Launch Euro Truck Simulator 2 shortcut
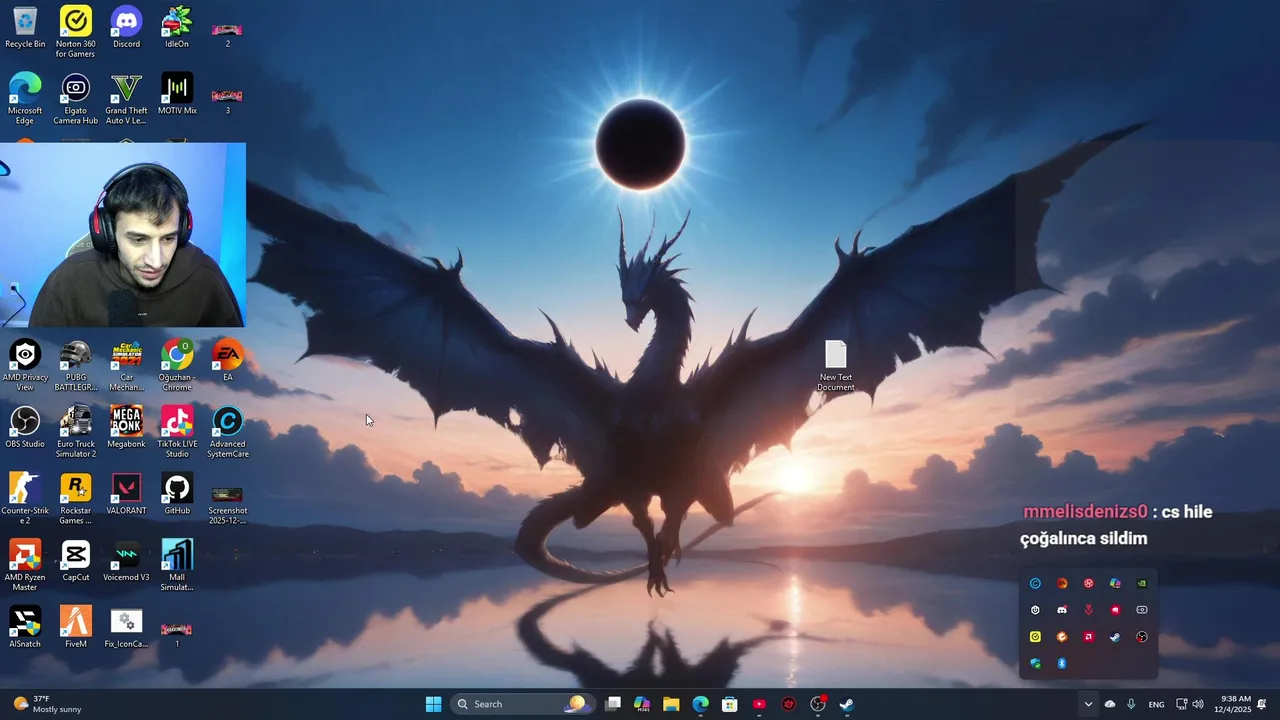Screen dimensions: 1280x720 tap(75, 432)
